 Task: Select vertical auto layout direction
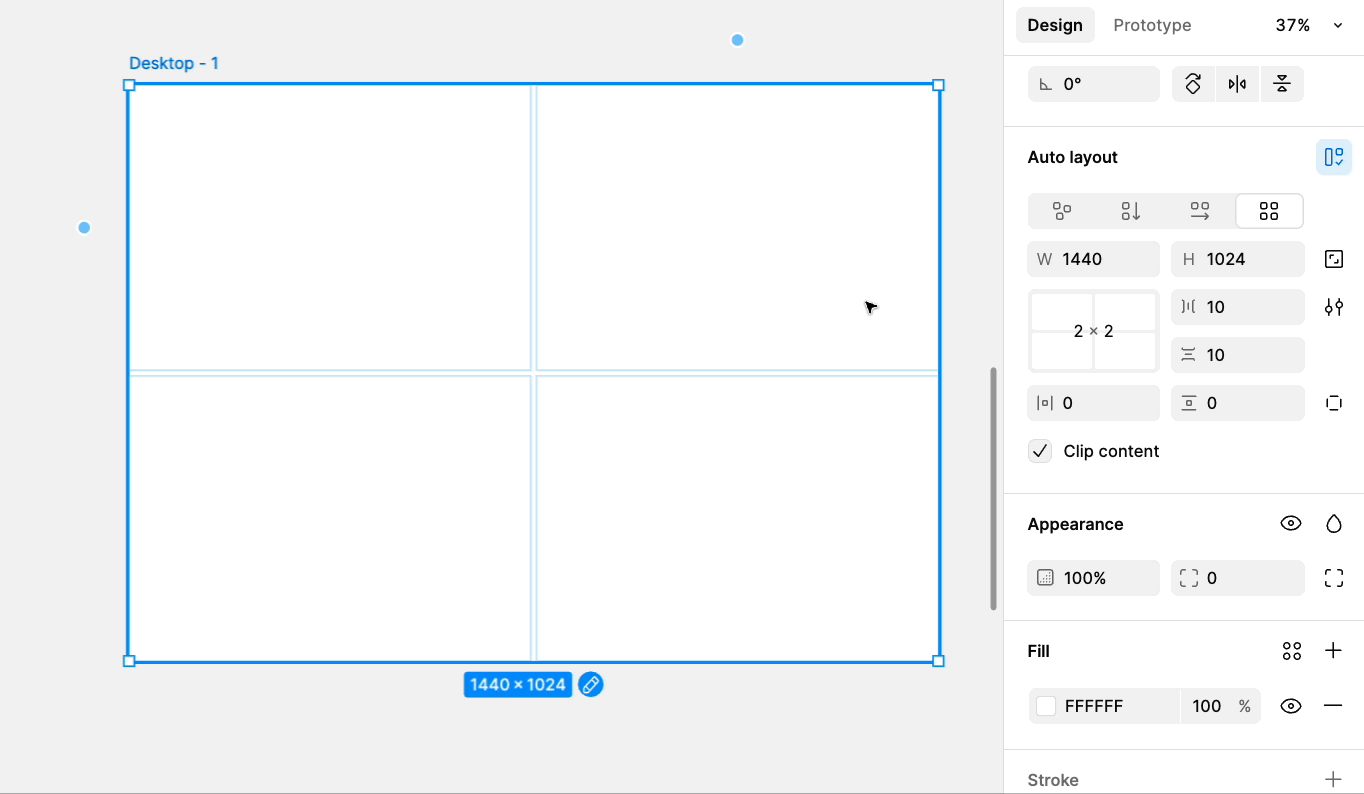pos(1130,211)
